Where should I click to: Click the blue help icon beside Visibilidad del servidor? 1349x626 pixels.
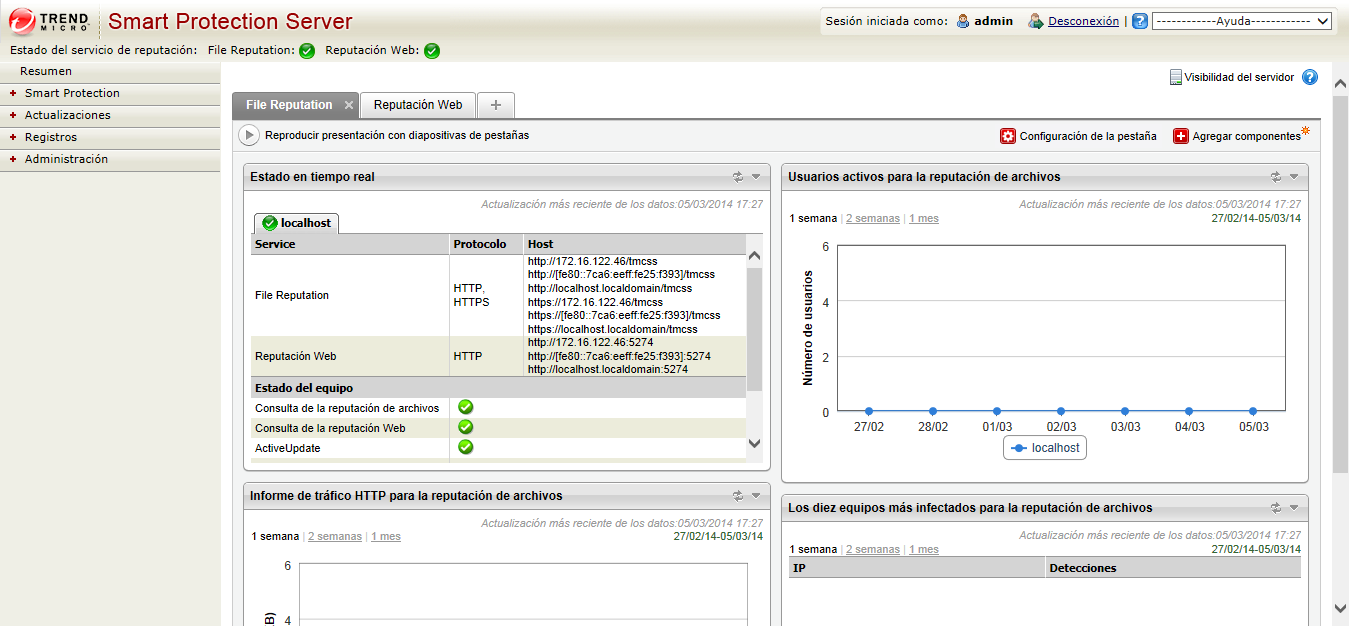[1310, 77]
